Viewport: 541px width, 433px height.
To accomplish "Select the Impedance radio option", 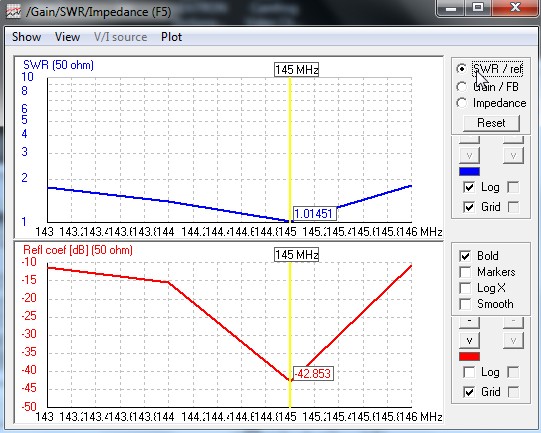I will pyautogui.click(x=461, y=103).
